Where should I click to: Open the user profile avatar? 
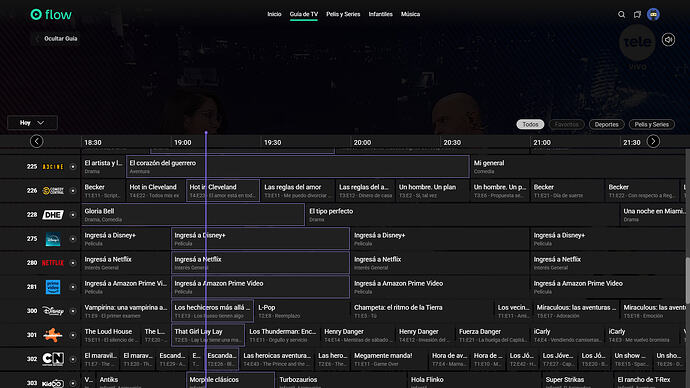(653, 15)
